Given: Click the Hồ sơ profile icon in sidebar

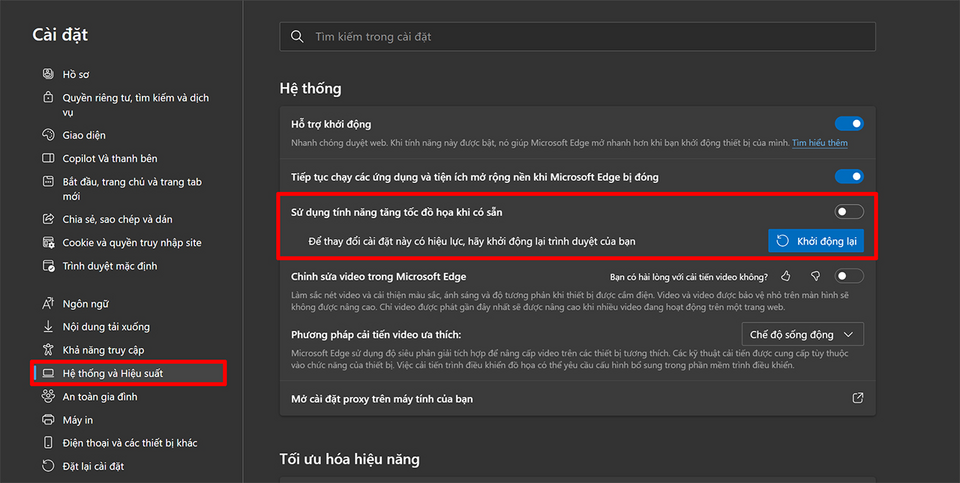Looking at the screenshot, I should click(x=48, y=74).
